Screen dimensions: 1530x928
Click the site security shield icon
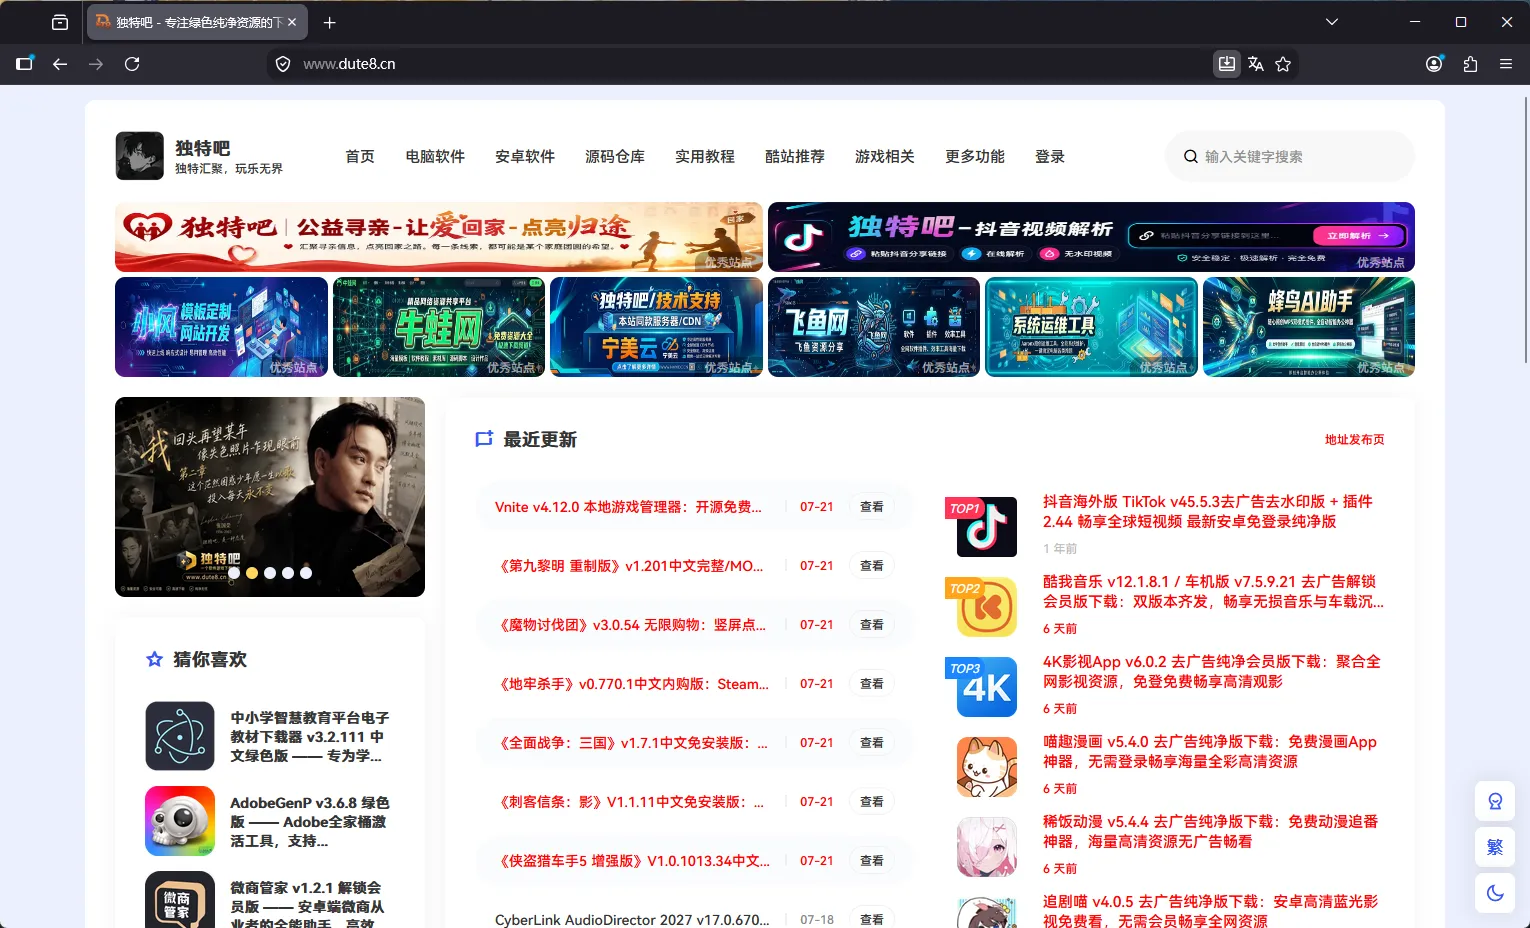tap(283, 64)
